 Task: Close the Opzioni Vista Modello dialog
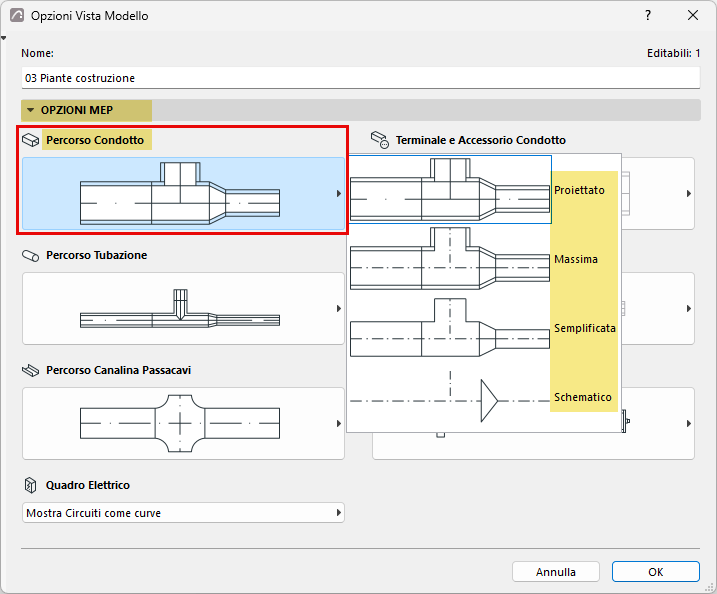693,16
